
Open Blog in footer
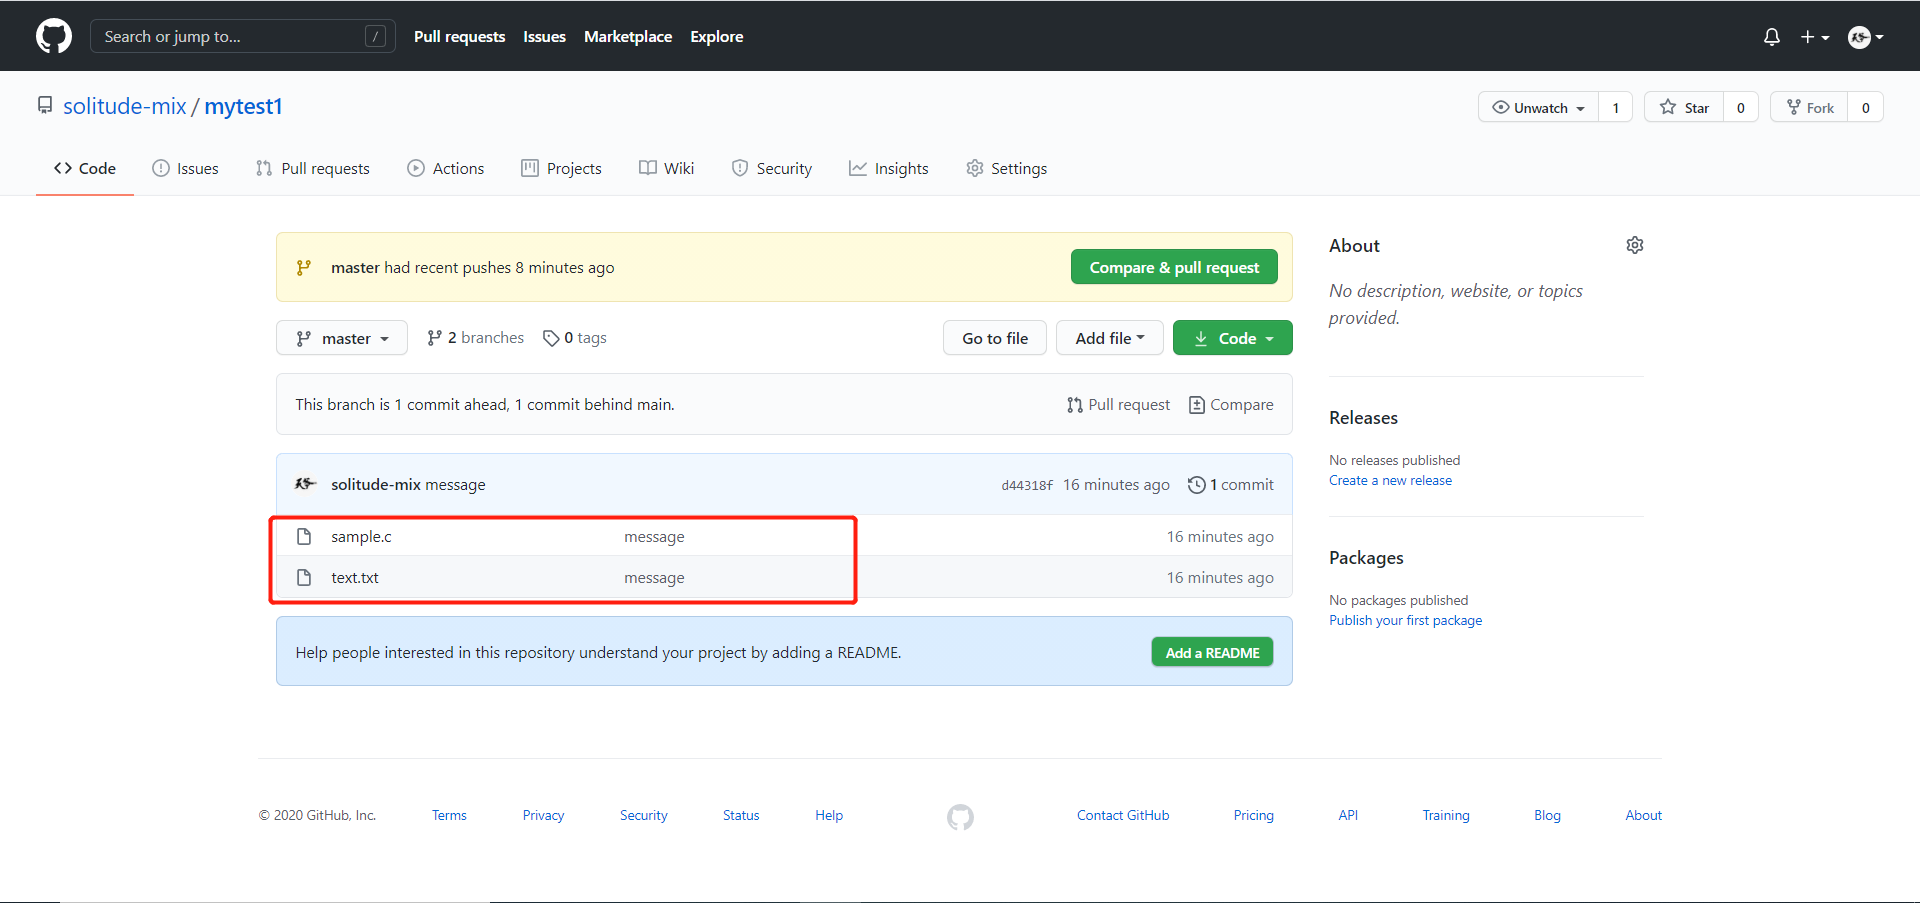(1547, 815)
